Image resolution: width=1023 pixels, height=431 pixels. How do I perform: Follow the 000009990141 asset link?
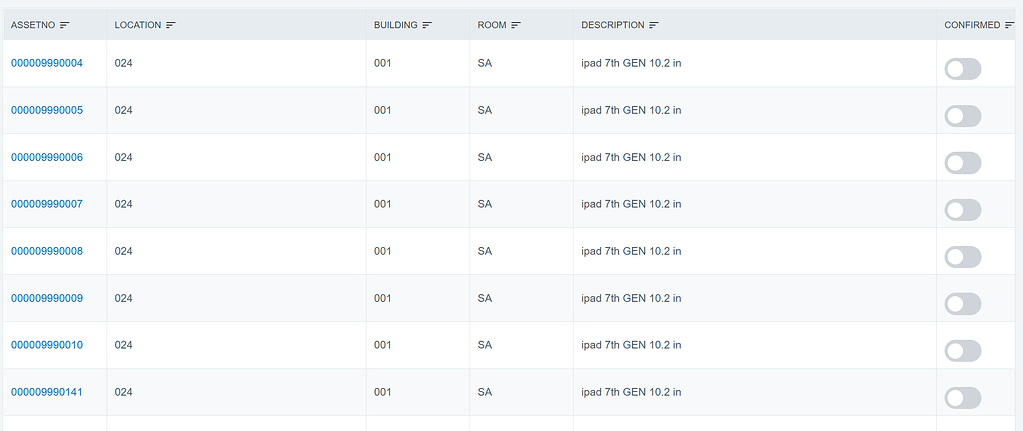(x=47, y=392)
